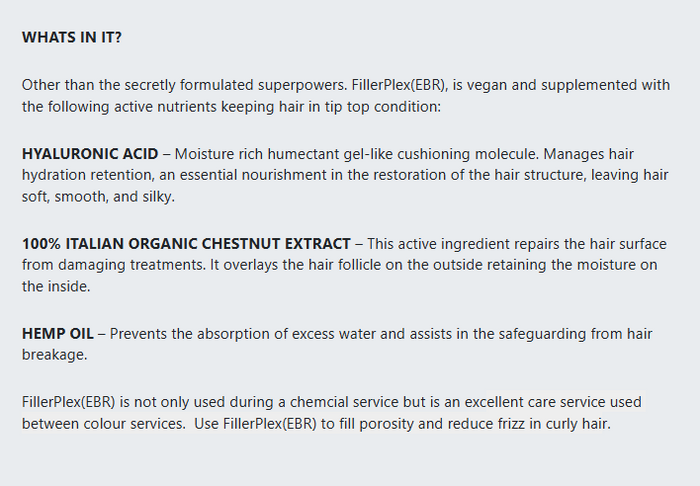
Task: Click the bold "HEMP OIL" label
Action: pos(57,334)
